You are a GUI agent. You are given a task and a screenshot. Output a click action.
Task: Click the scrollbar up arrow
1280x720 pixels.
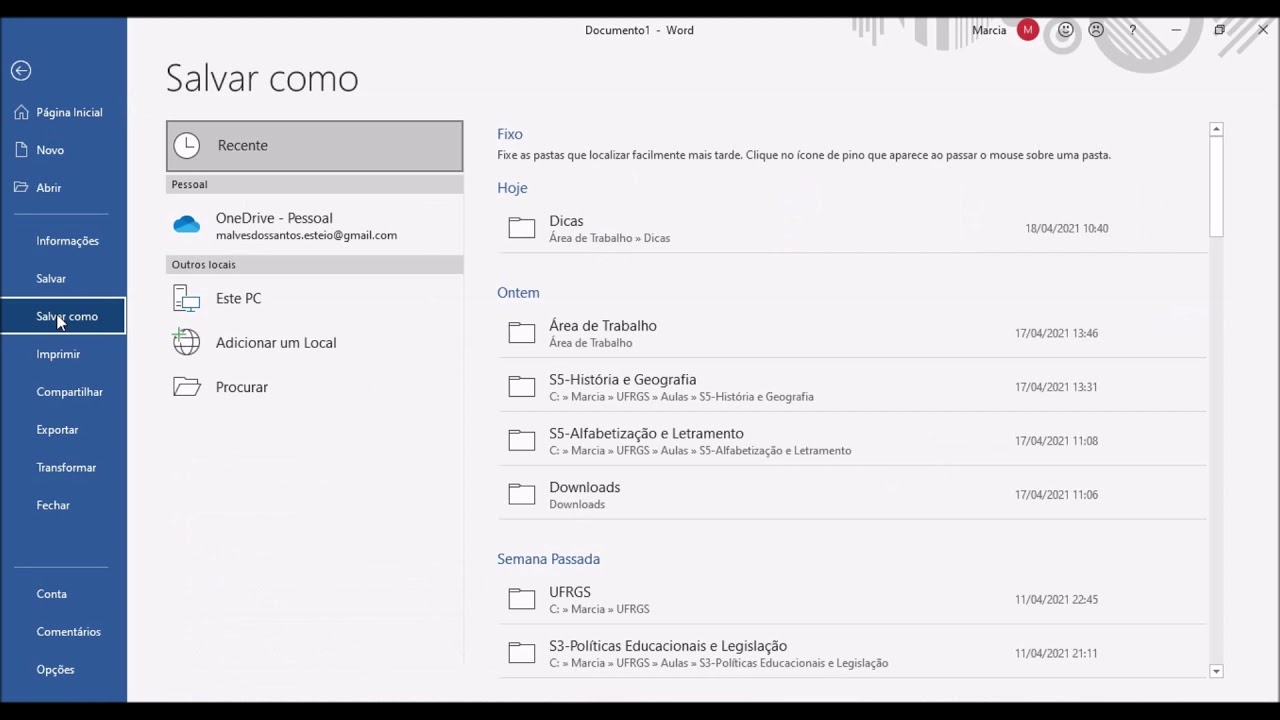tap(1216, 129)
